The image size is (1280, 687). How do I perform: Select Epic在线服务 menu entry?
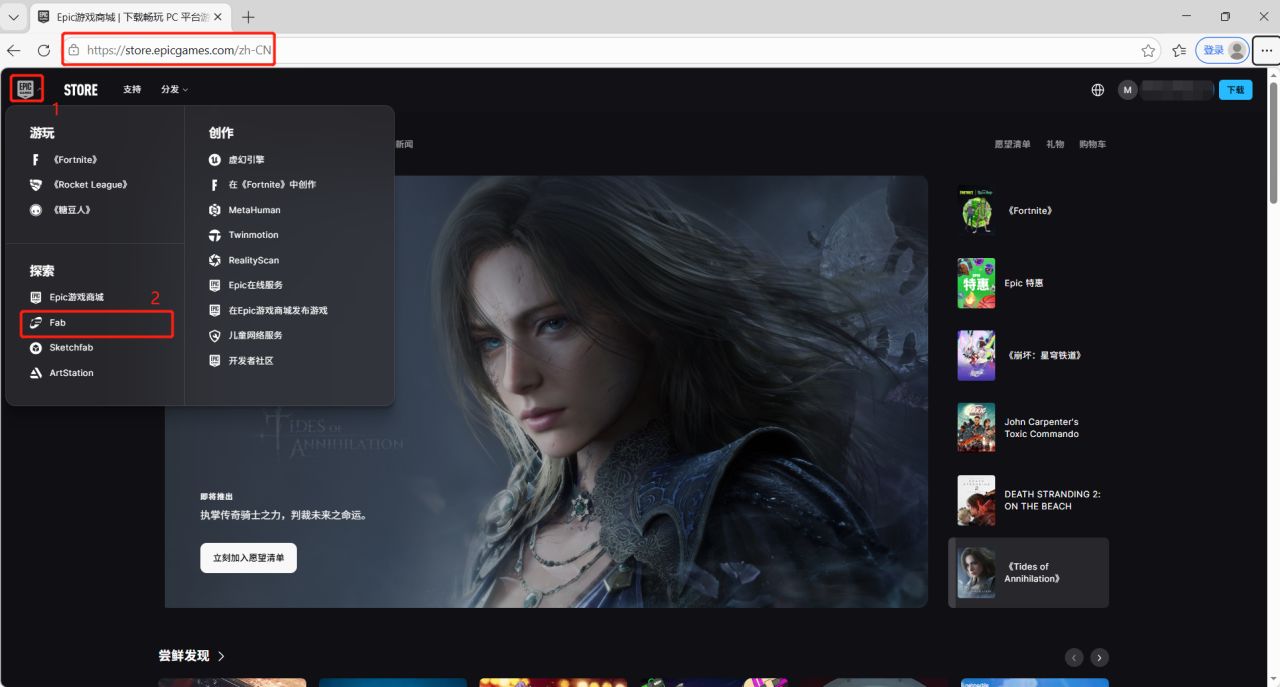click(246, 285)
